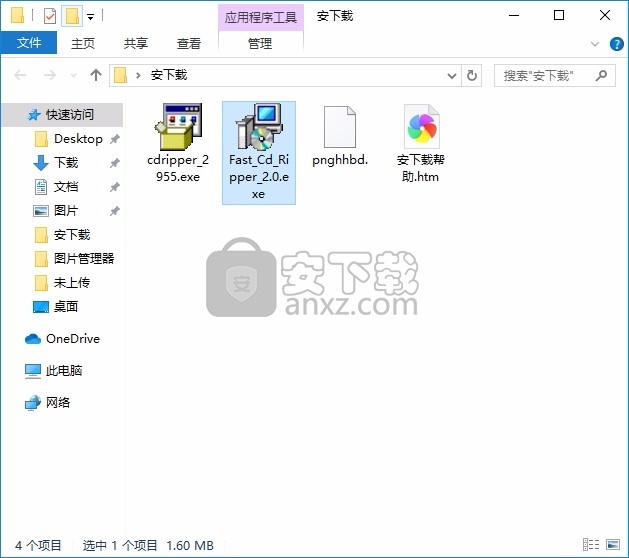
Task: Click the 应用程序工具 contextual tab header
Action: 261,17
